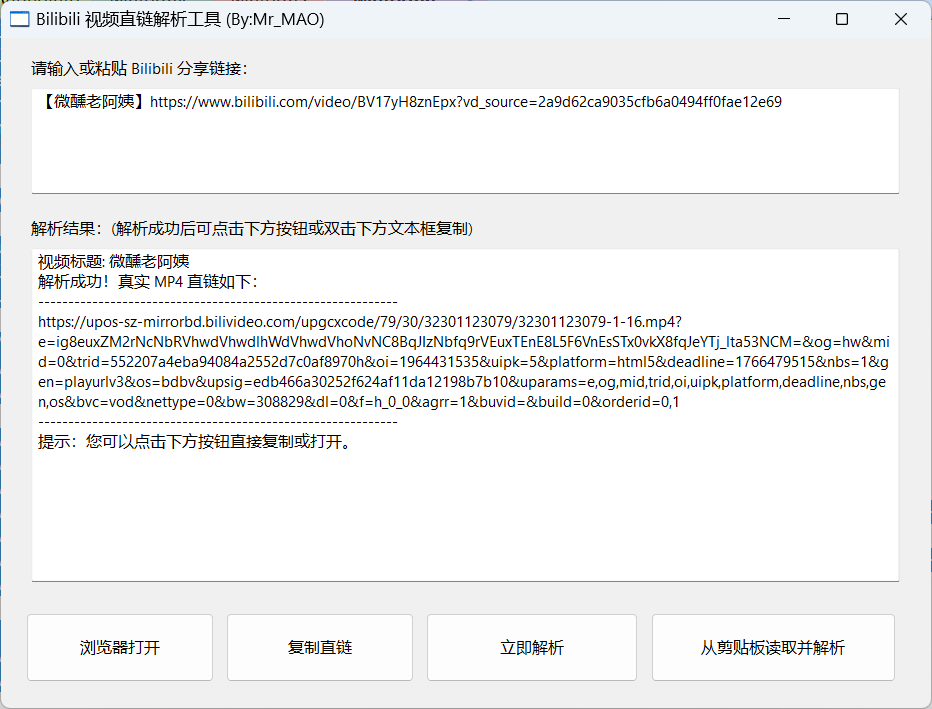932x709 pixels.
Task: Click the 请输入或粘贴 Bilibili 分享链接 label
Action: pos(139,69)
